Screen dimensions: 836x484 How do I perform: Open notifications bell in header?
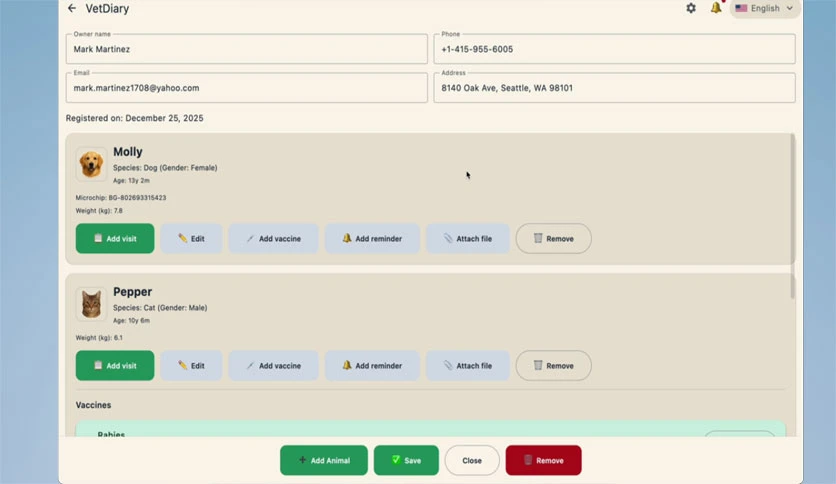[716, 8]
